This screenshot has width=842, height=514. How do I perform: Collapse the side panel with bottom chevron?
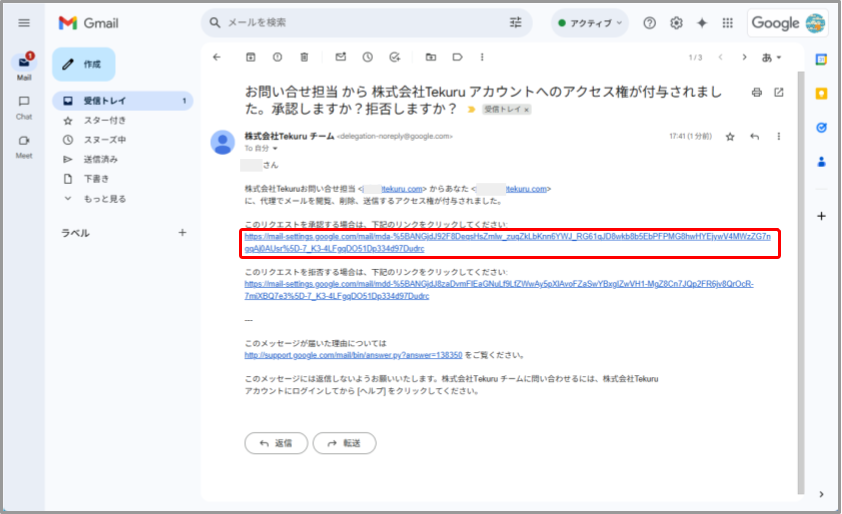tap(821, 494)
